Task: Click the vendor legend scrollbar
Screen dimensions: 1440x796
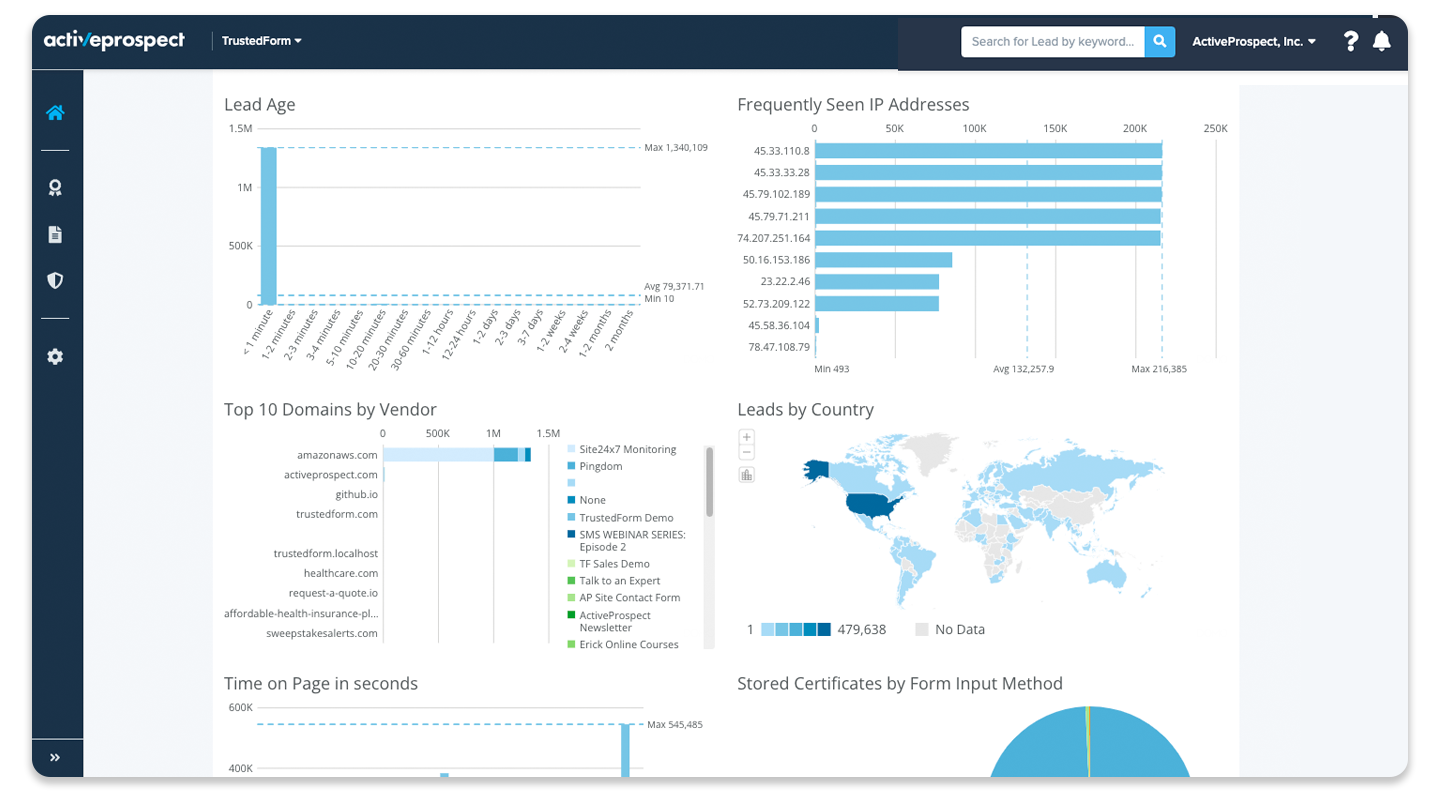Action: 710,482
